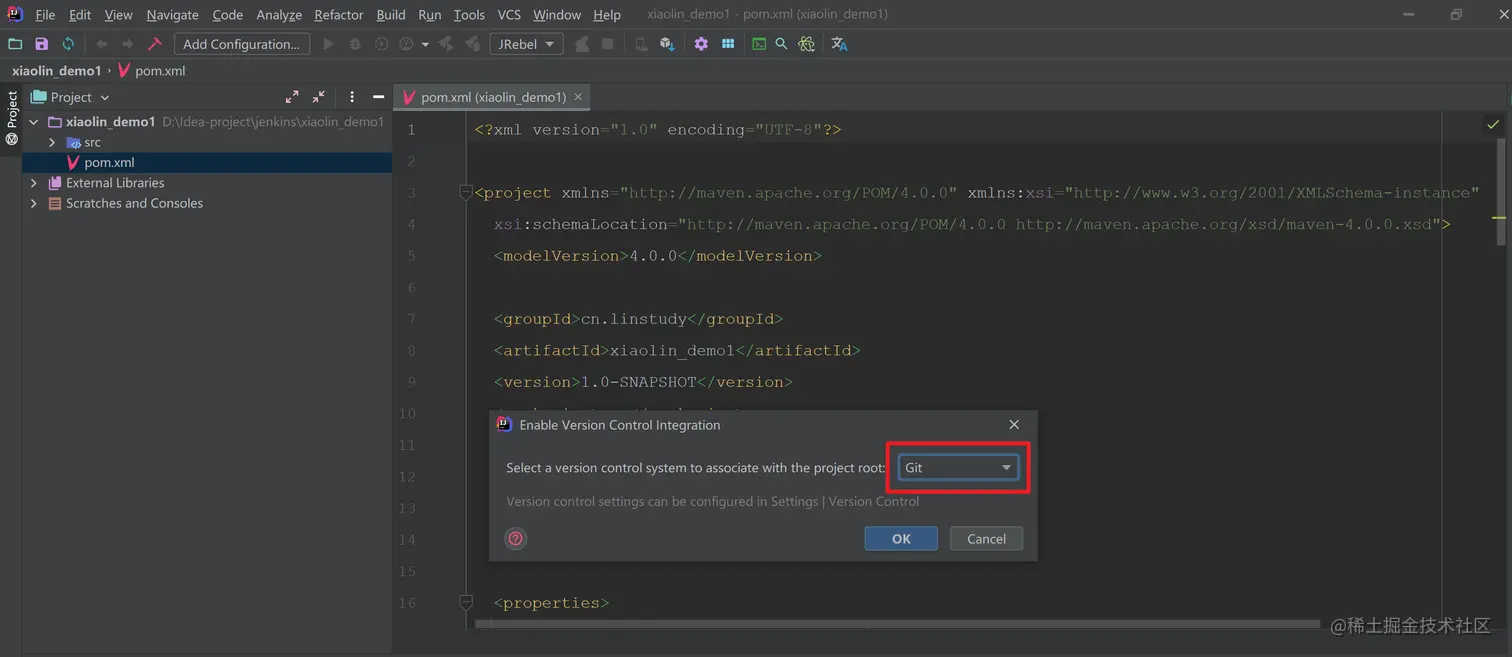Click the Profiler run icon
1512x657 pixels.
[x=406, y=44]
